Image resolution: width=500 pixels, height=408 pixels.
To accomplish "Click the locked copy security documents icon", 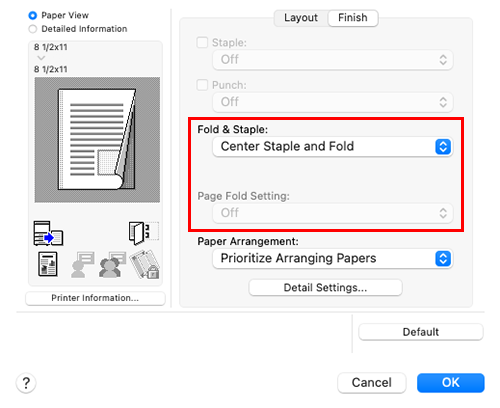I will pyautogui.click(x=145, y=265).
